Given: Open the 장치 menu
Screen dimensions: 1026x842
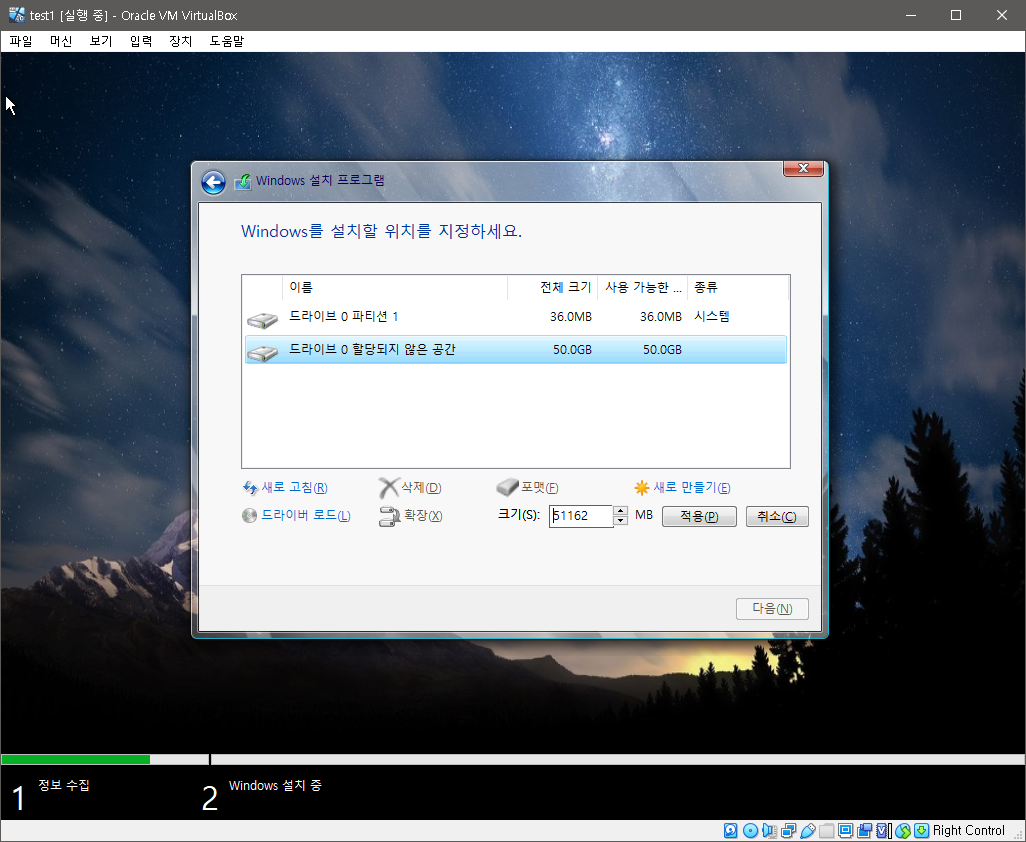Looking at the screenshot, I should pyautogui.click(x=181, y=41).
